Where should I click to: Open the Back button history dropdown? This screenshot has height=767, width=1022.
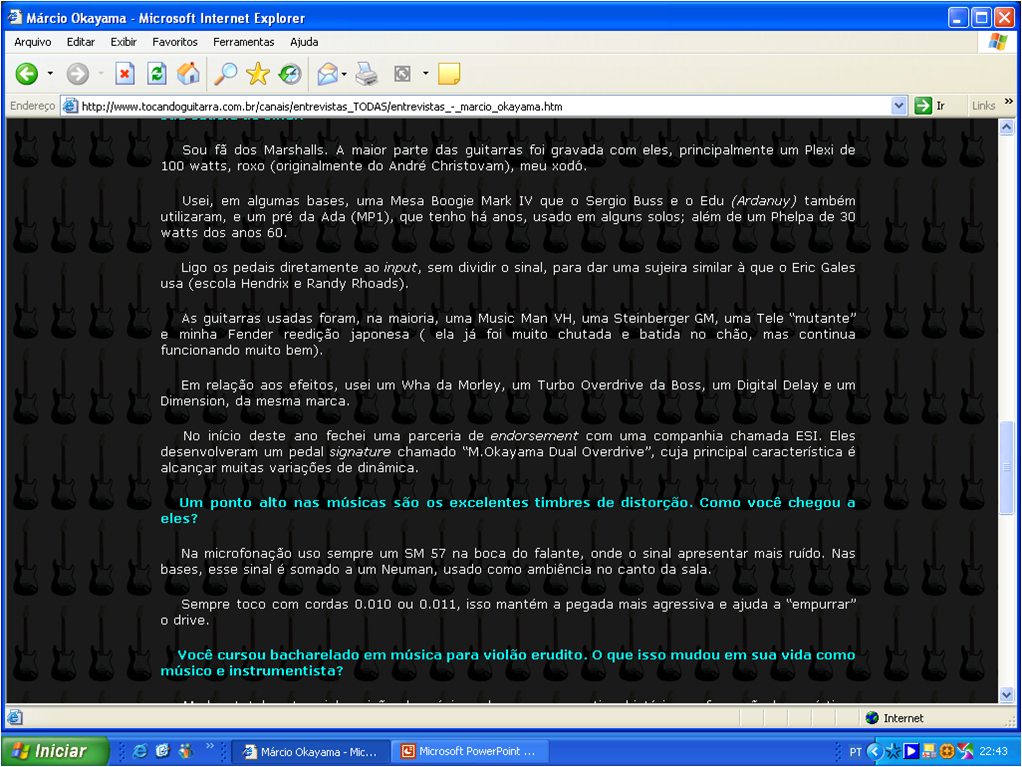pos(50,74)
